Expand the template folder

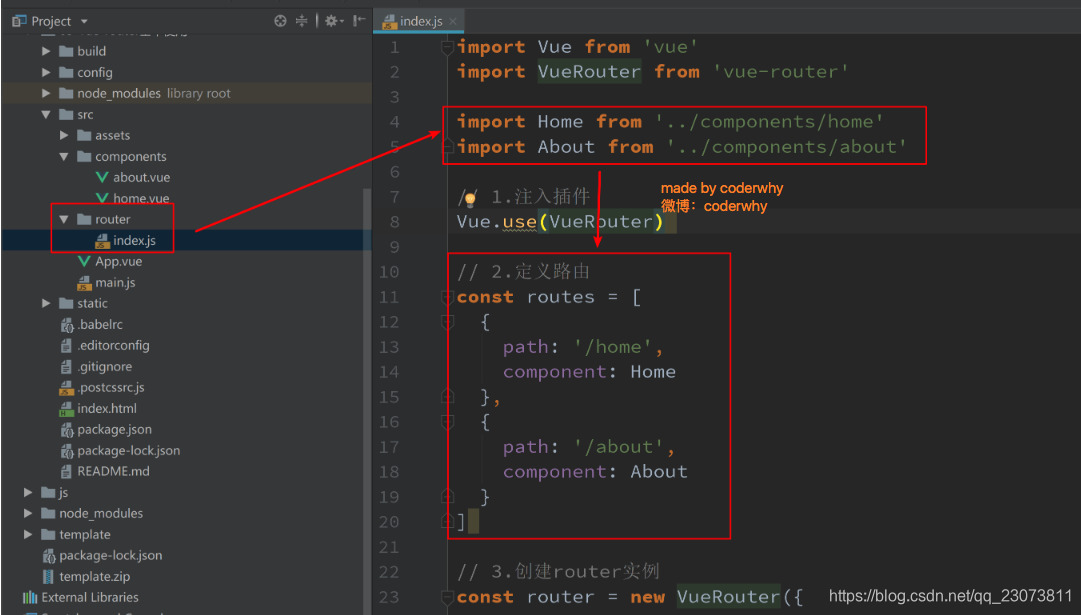click(x=28, y=534)
